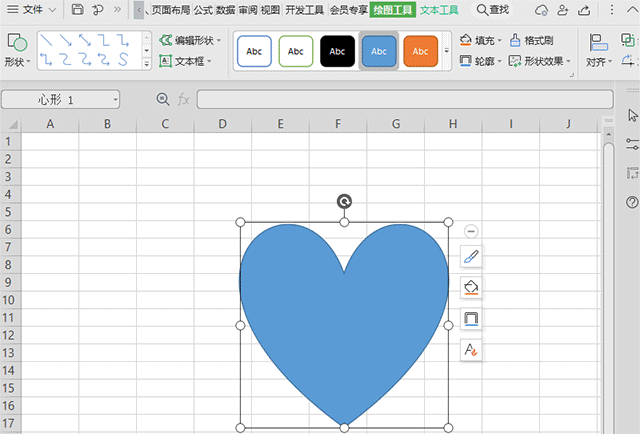Viewport: 640px width, 434px height.
Task: Collapse the floating toolbar with minus button
Action: pos(471,231)
